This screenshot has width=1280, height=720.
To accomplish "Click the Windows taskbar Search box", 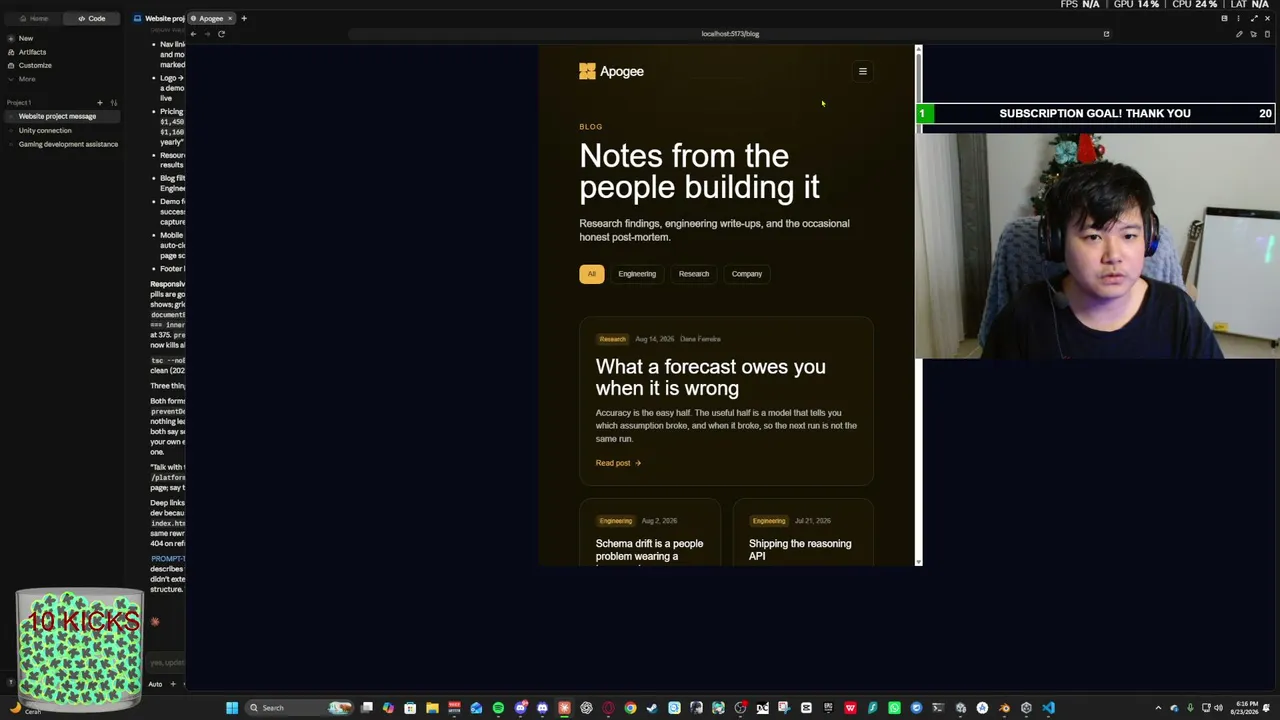I will (300, 708).
